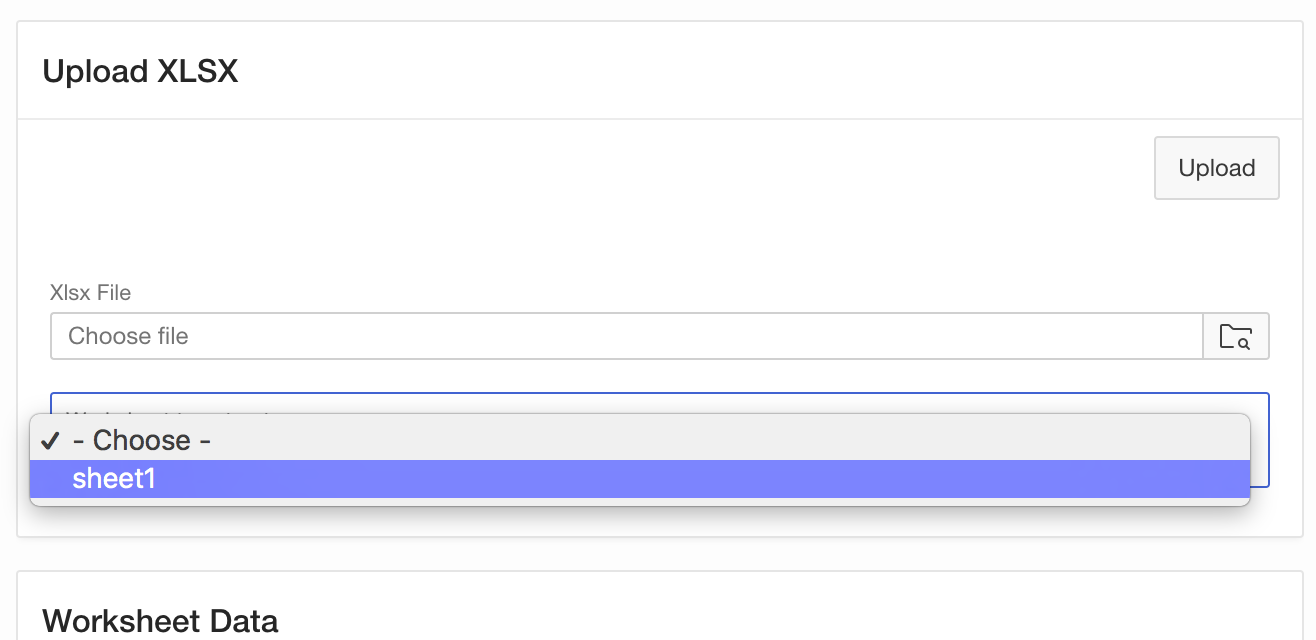Pick the - Choose - option

coord(142,441)
